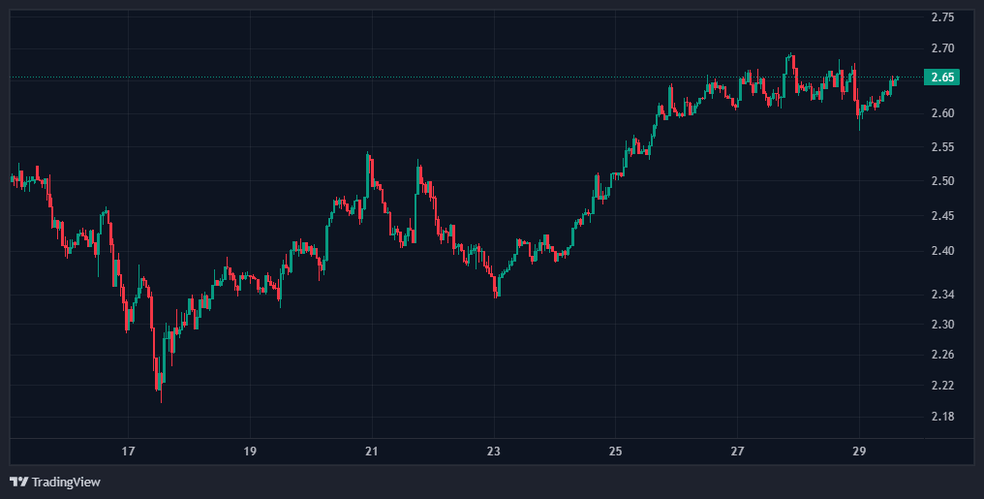Viewport: 984px width, 499px height.
Task: Click the green 2.65 current price label
Action: [x=942, y=78]
